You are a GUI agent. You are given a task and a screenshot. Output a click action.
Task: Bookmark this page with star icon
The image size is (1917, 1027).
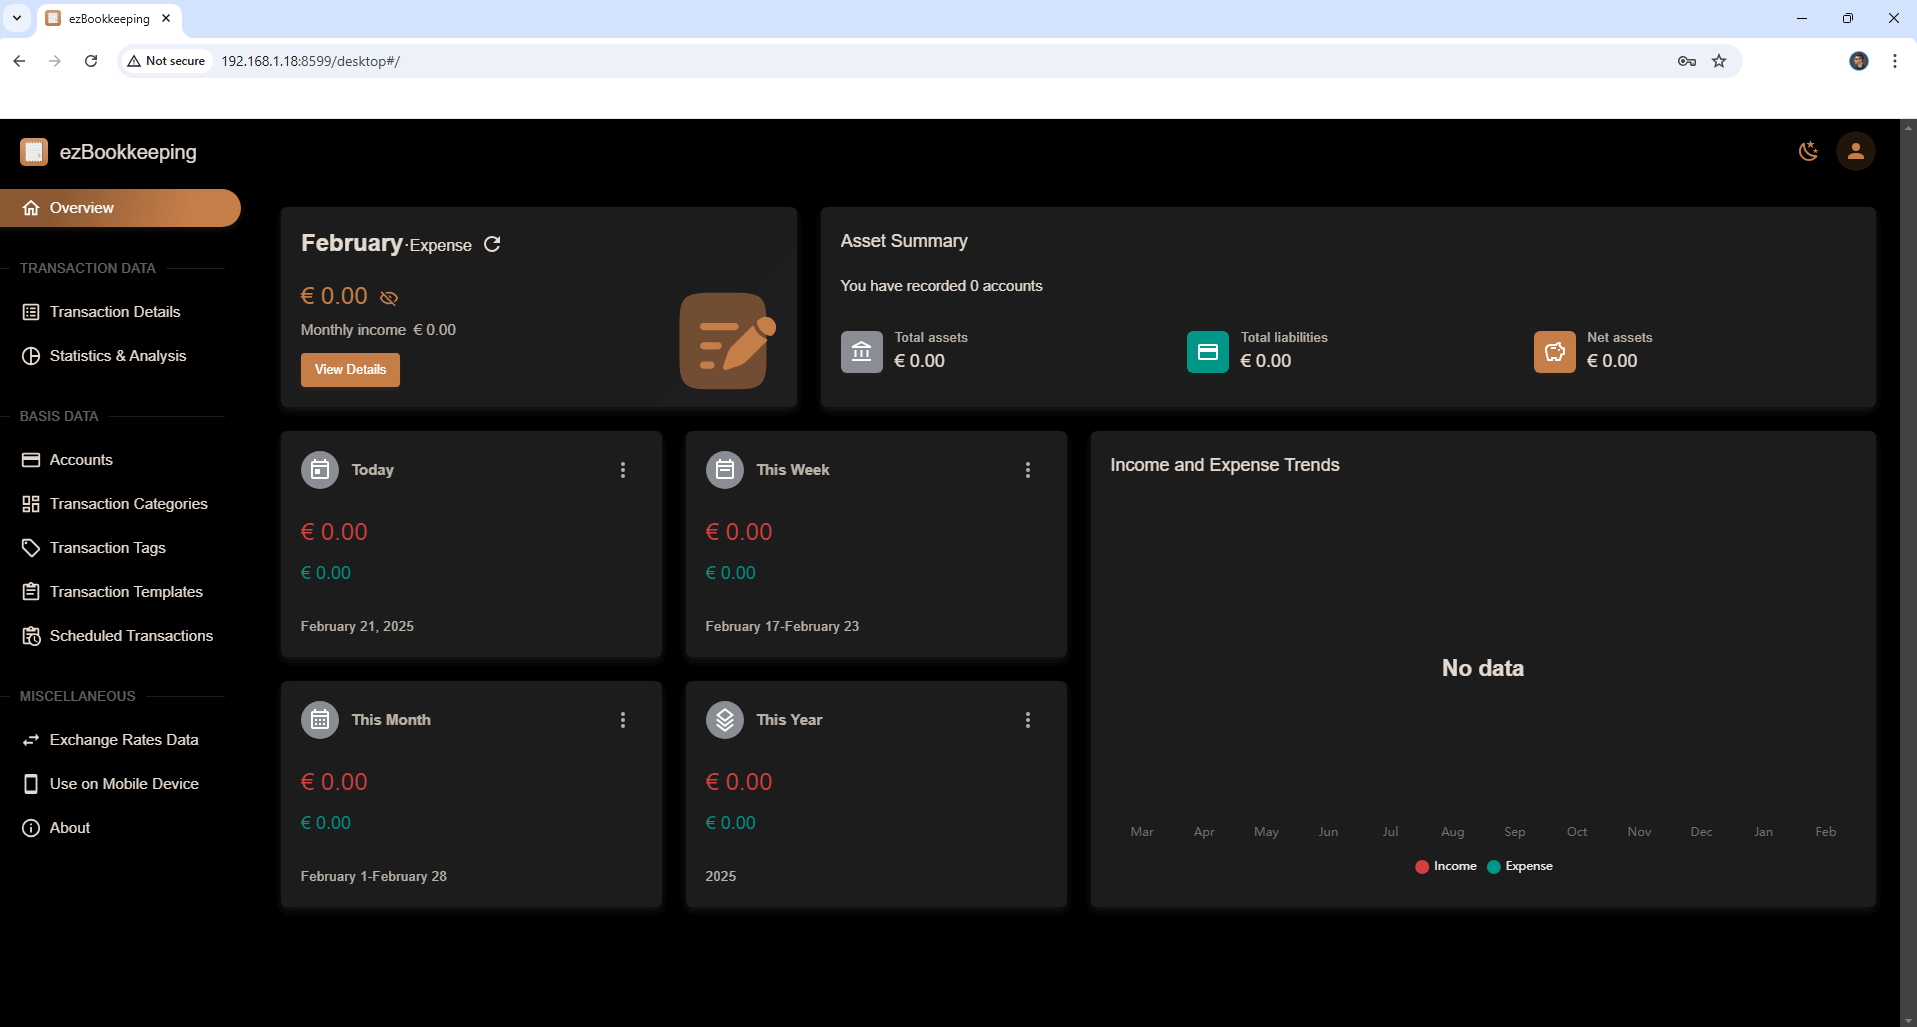(x=1719, y=61)
